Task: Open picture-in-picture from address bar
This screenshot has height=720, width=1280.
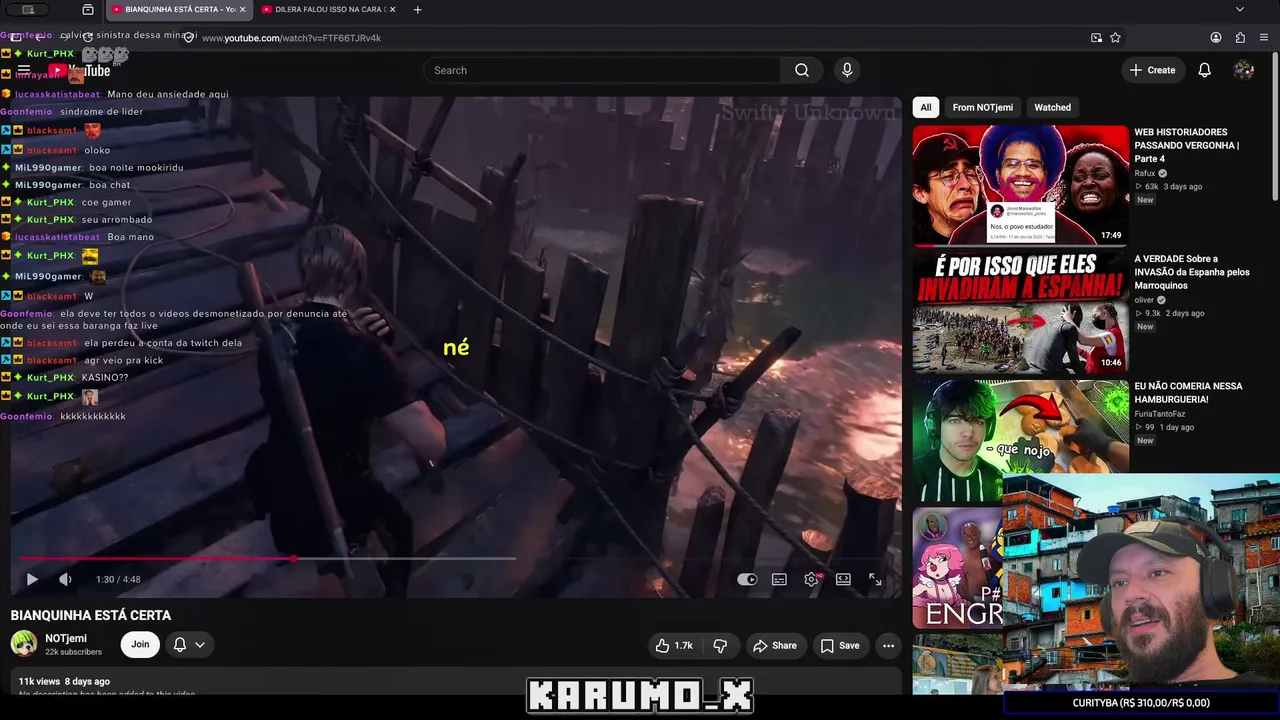Action: 1096,38
